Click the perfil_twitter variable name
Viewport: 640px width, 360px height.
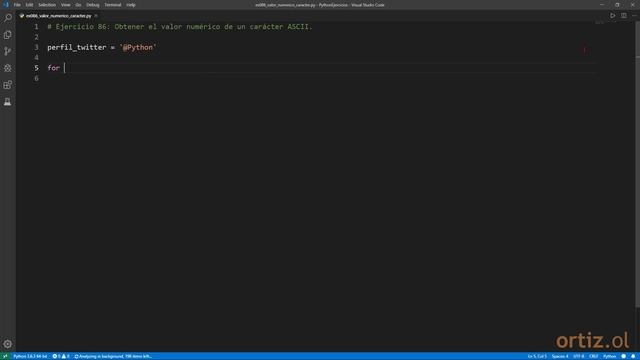[76, 47]
